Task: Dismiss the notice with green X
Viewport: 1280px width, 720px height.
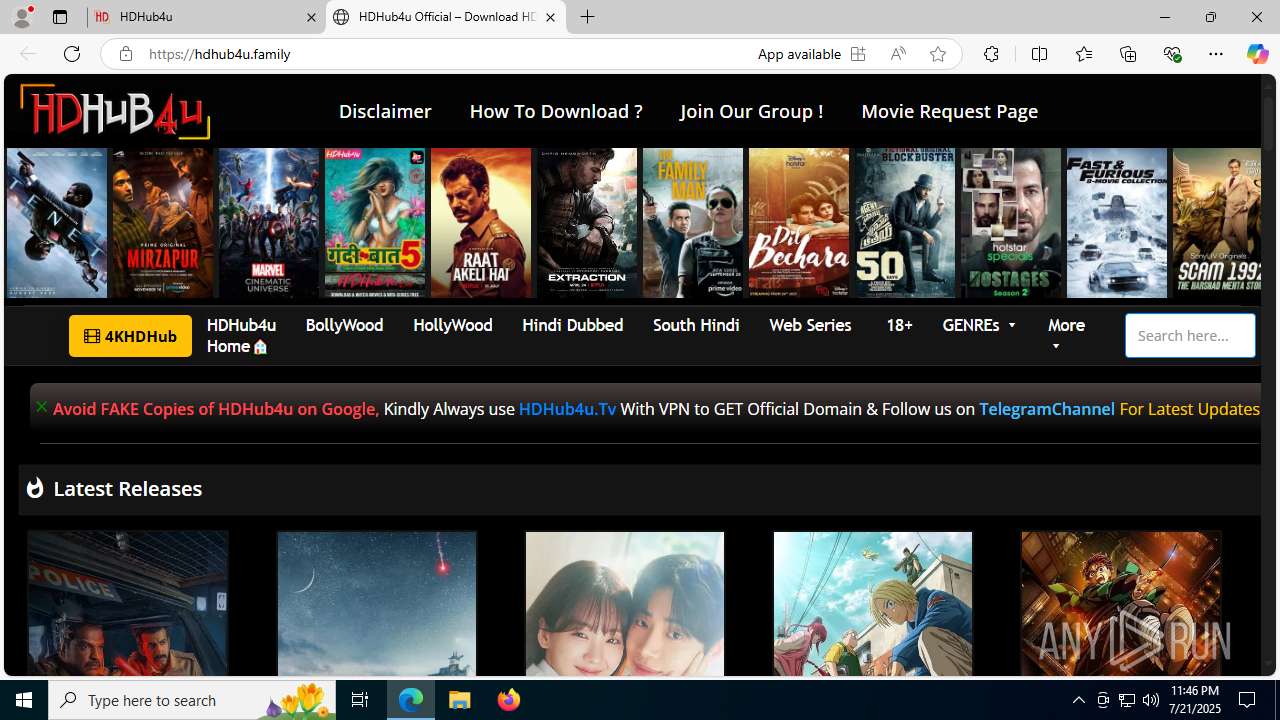Action: [x=42, y=406]
